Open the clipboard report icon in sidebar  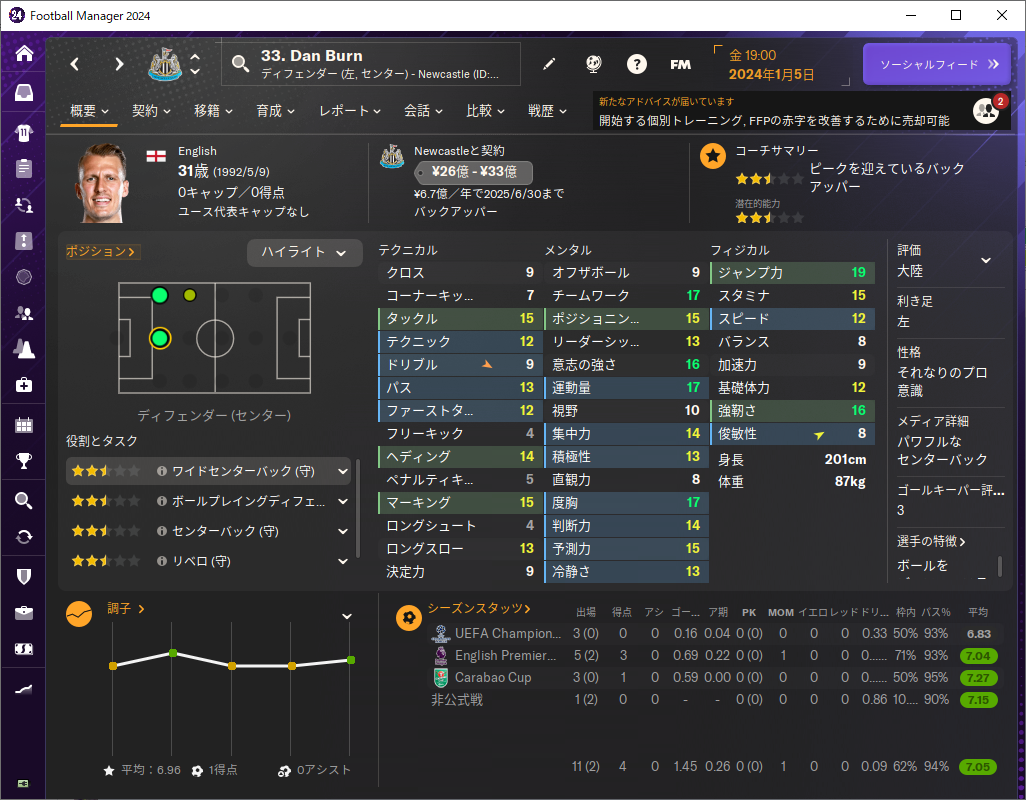[24, 169]
